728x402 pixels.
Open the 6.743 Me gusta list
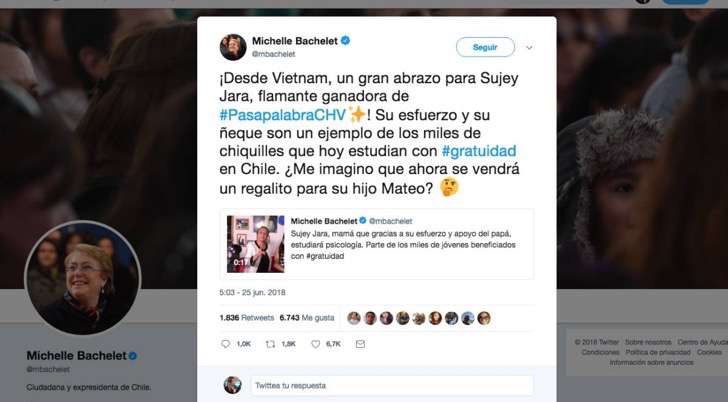[x=307, y=318]
